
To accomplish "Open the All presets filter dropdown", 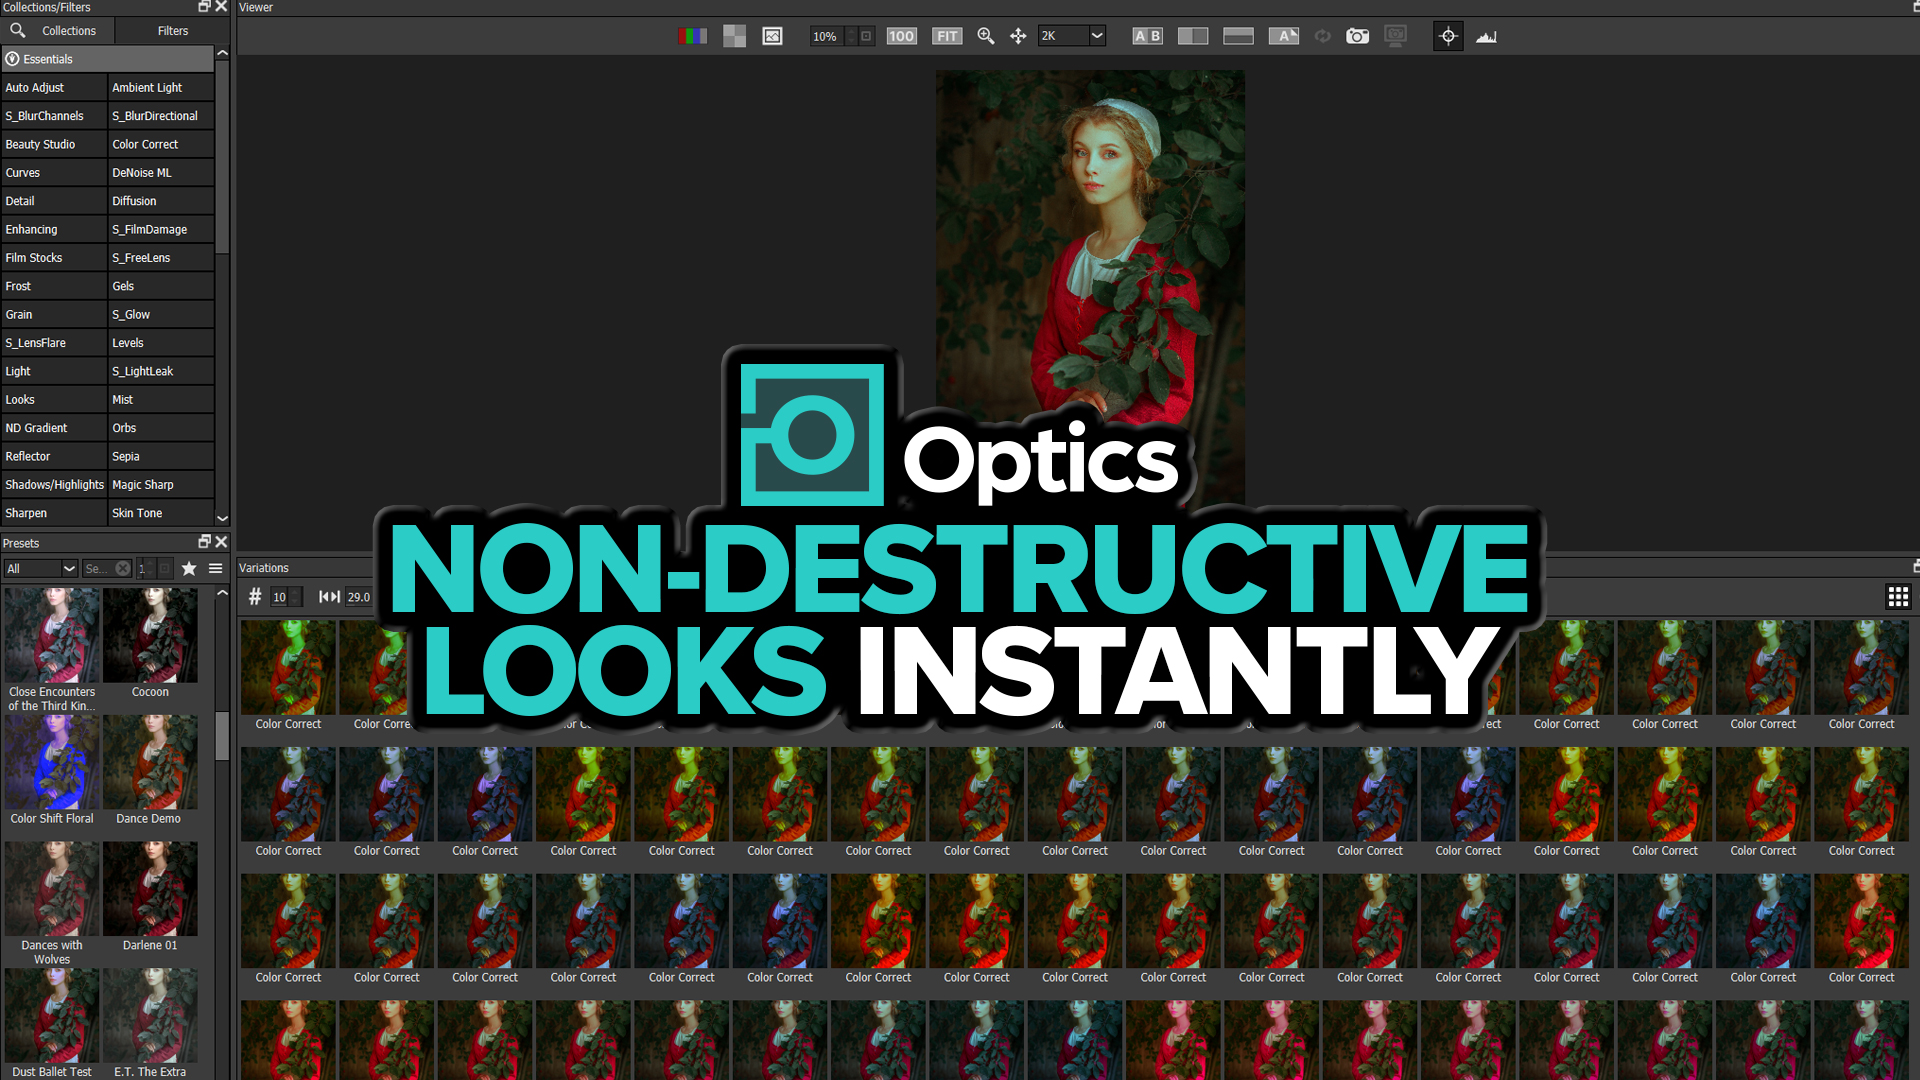I will point(40,568).
